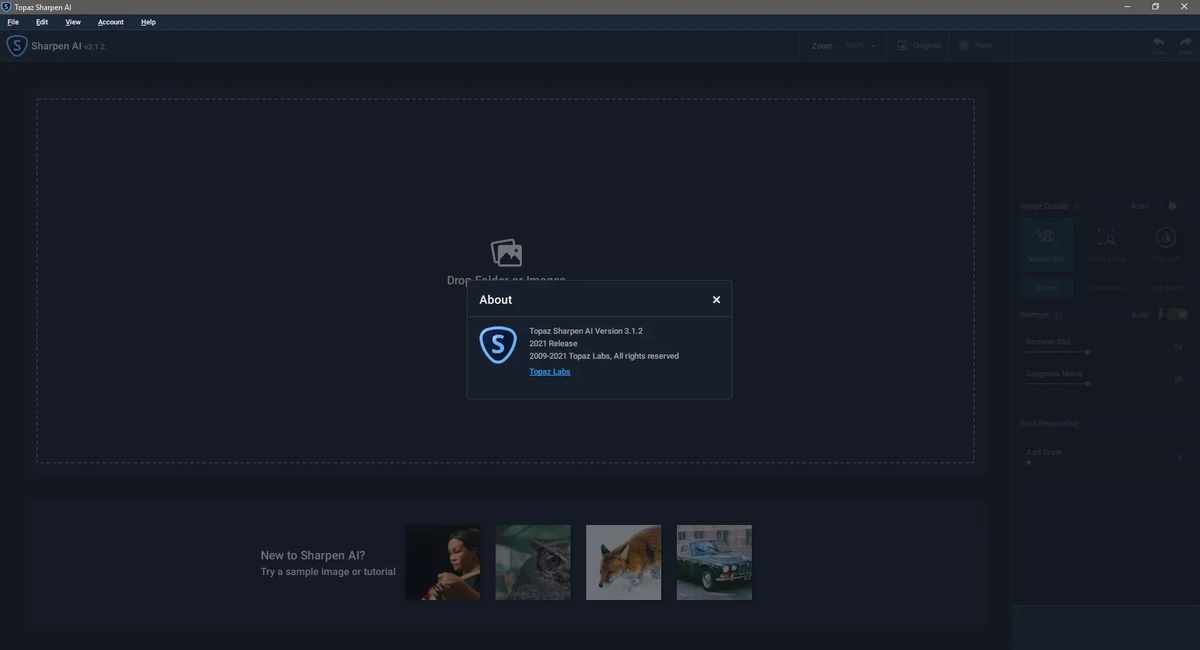The image size is (1200, 650).
Task: Click the "2009-2021 Topaz Labs, All rights reserved" text
Action: coord(604,356)
